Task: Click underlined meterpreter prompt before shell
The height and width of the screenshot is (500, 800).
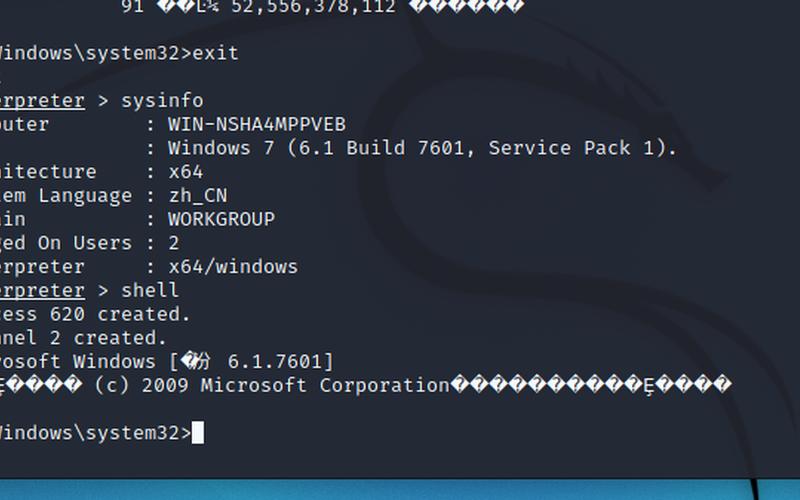Action: pos(42,291)
